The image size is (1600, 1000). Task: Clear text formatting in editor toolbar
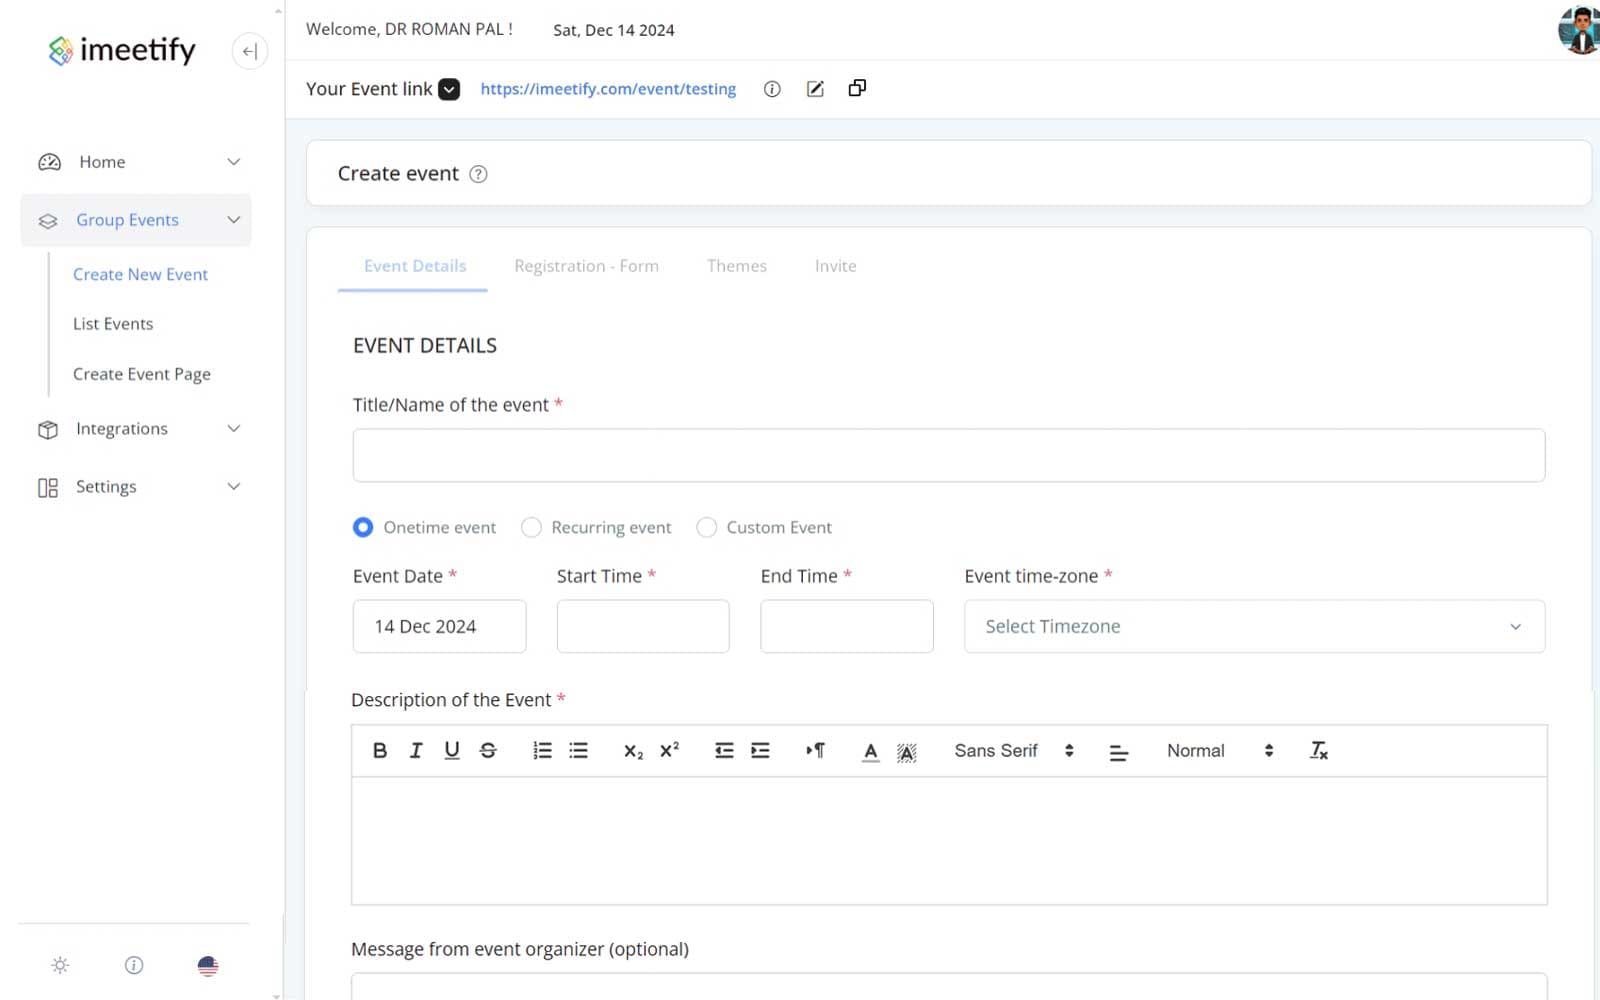[1318, 750]
